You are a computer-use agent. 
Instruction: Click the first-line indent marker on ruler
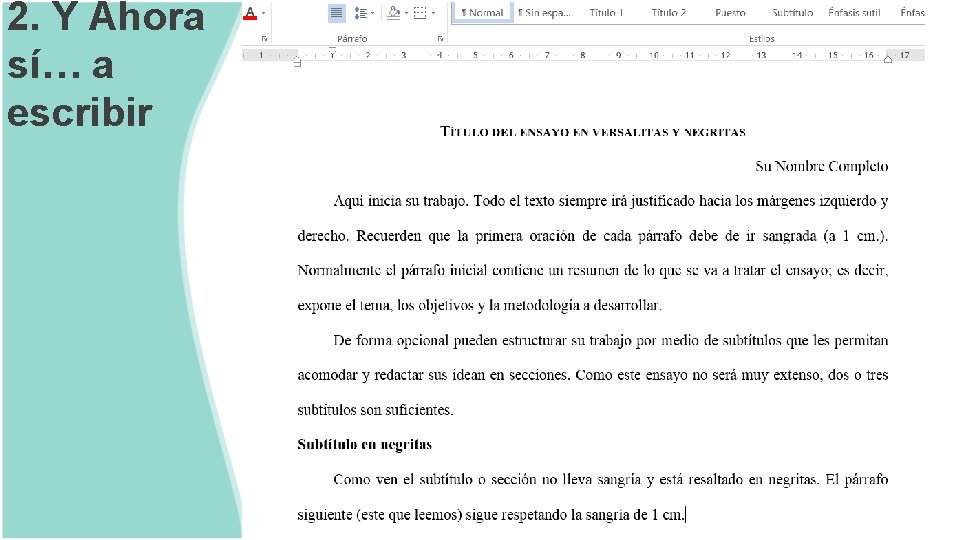coord(332,50)
